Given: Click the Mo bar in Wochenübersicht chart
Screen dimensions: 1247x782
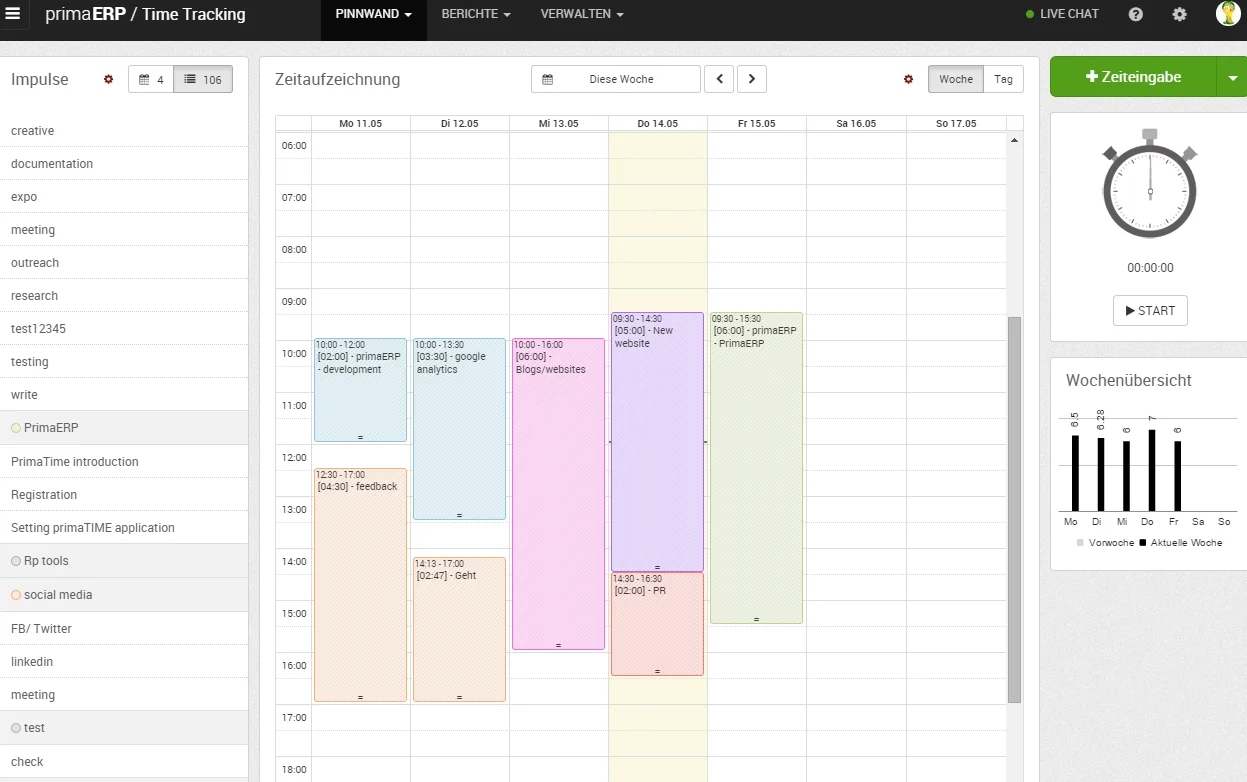Looking at the screenshot, I should pyautogui.click(x=1075, y=473).
